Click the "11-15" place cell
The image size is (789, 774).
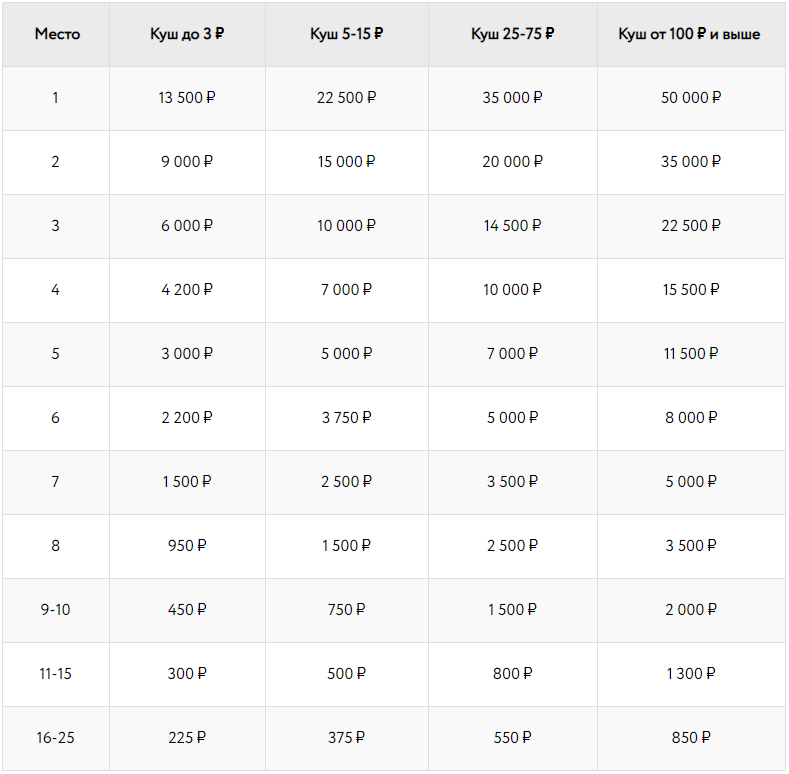pos(56,674)
